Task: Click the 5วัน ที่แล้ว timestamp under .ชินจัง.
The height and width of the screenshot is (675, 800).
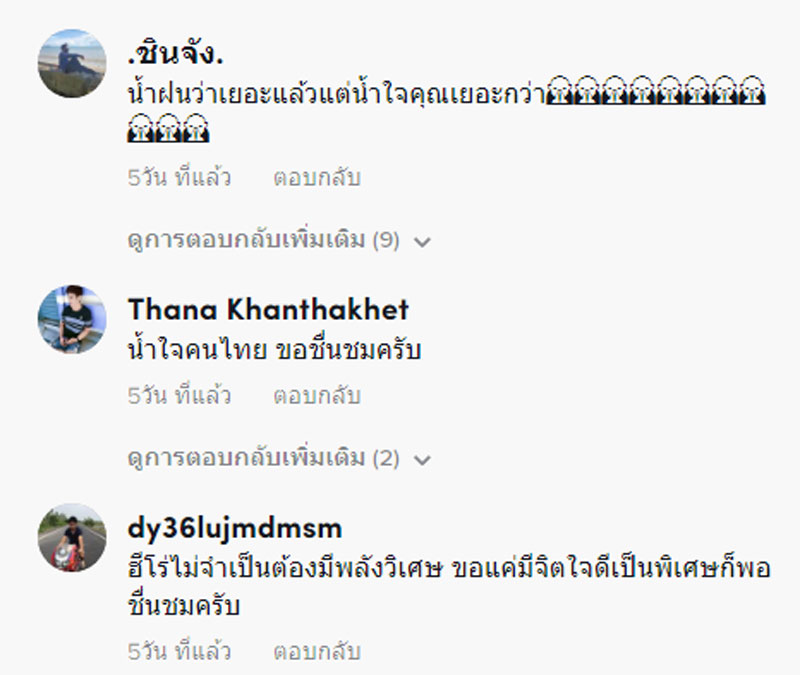Action: pyautogui.click(x=179, y=178)
